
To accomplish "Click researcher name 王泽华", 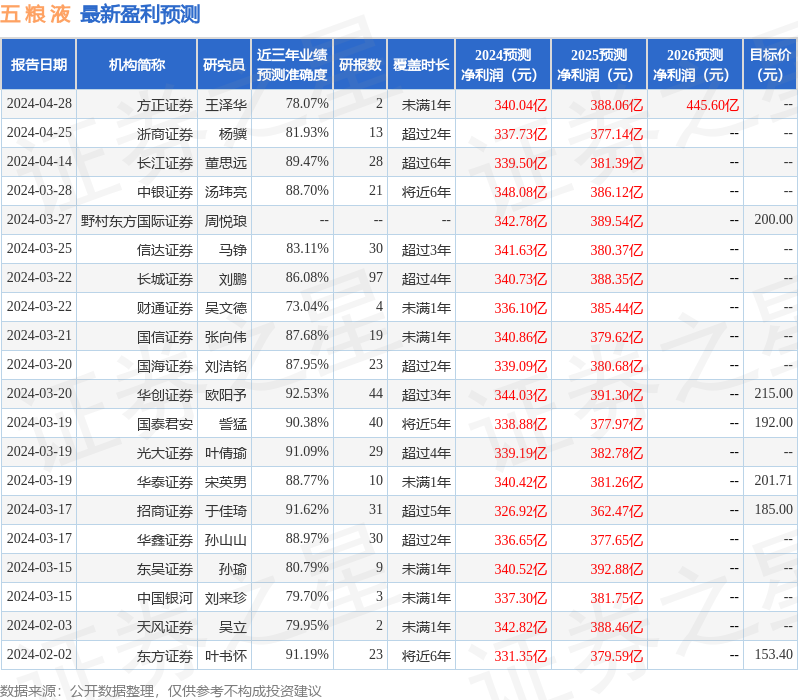I will coord(226,105).
